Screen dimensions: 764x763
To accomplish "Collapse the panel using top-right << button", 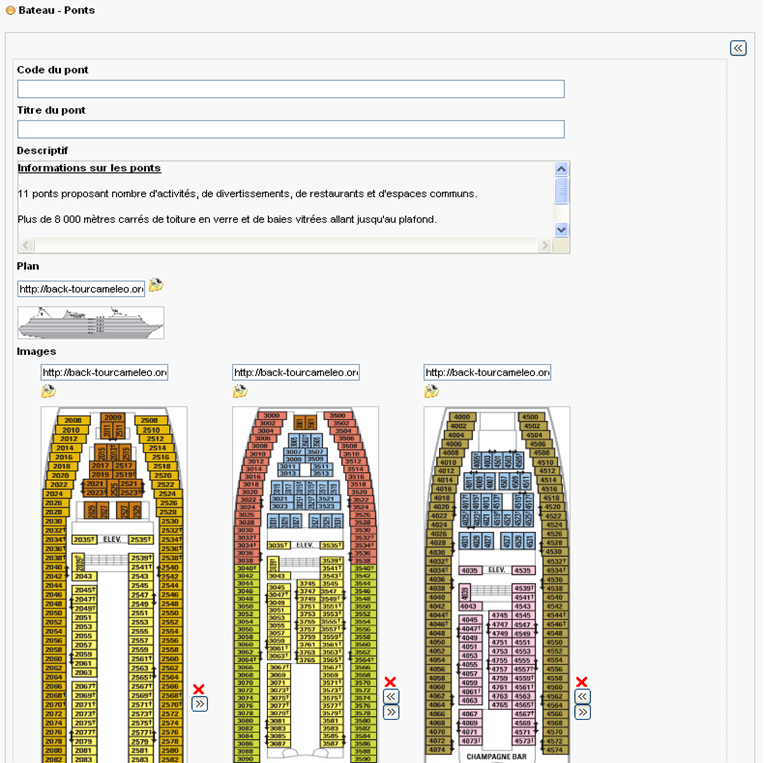I will click(x=738, y=48).
